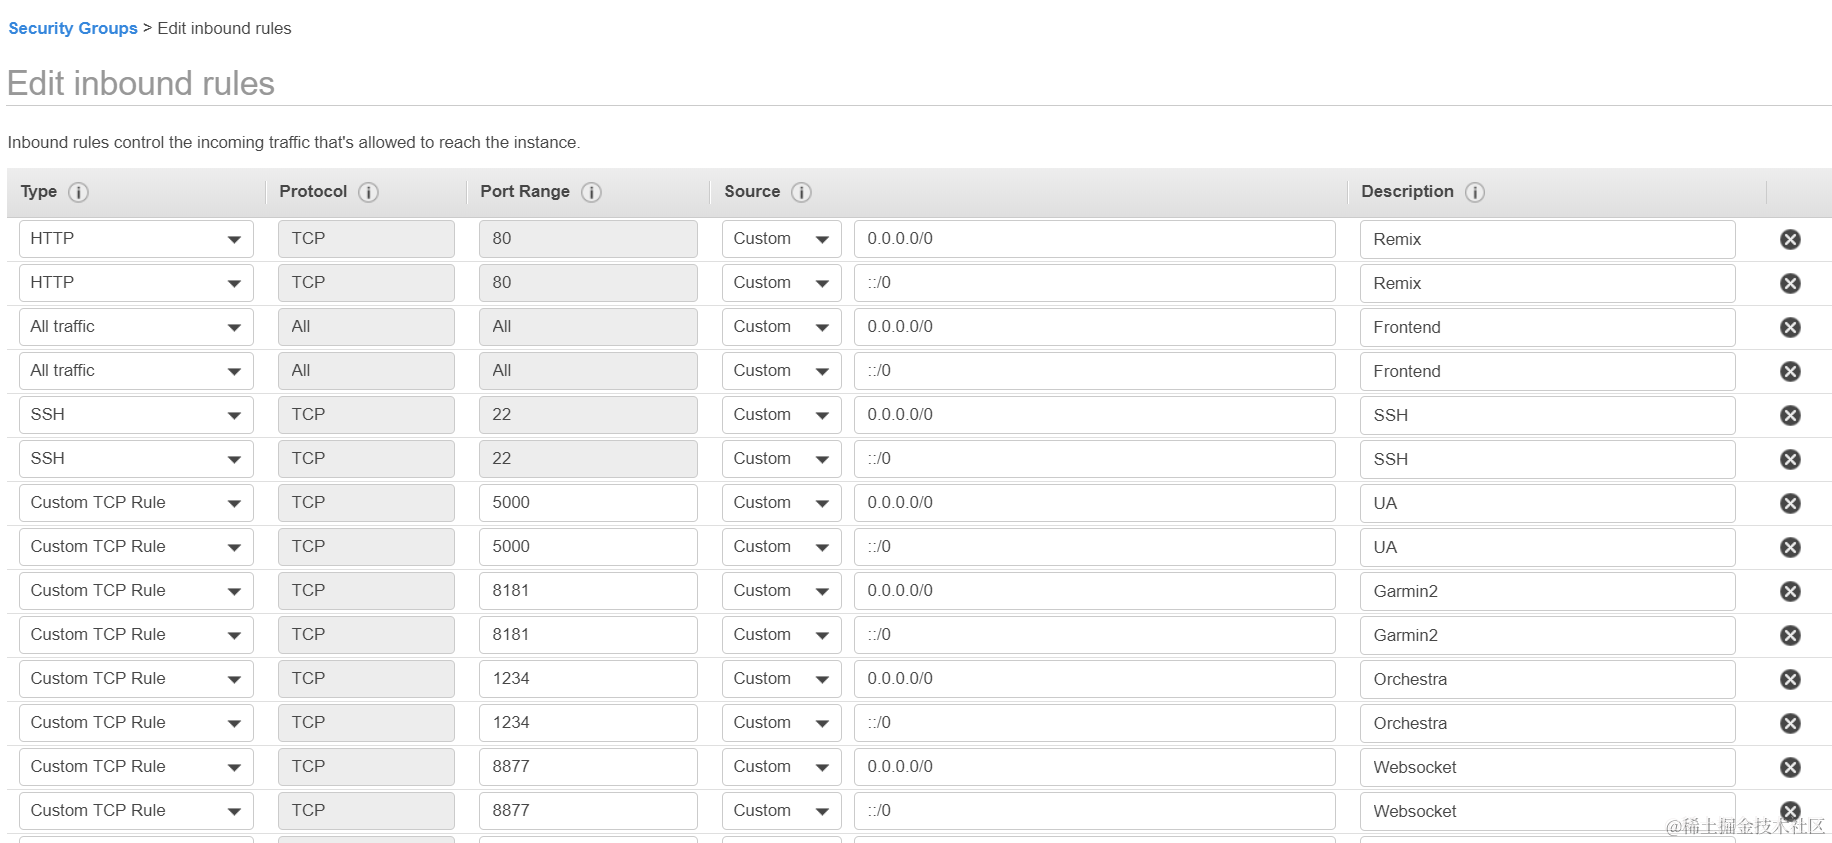Open Source Custom dropdown of SSH ::/0 rule
Image resolution: width=1832 pixels, height=843 pixels.
coord(781,459)
